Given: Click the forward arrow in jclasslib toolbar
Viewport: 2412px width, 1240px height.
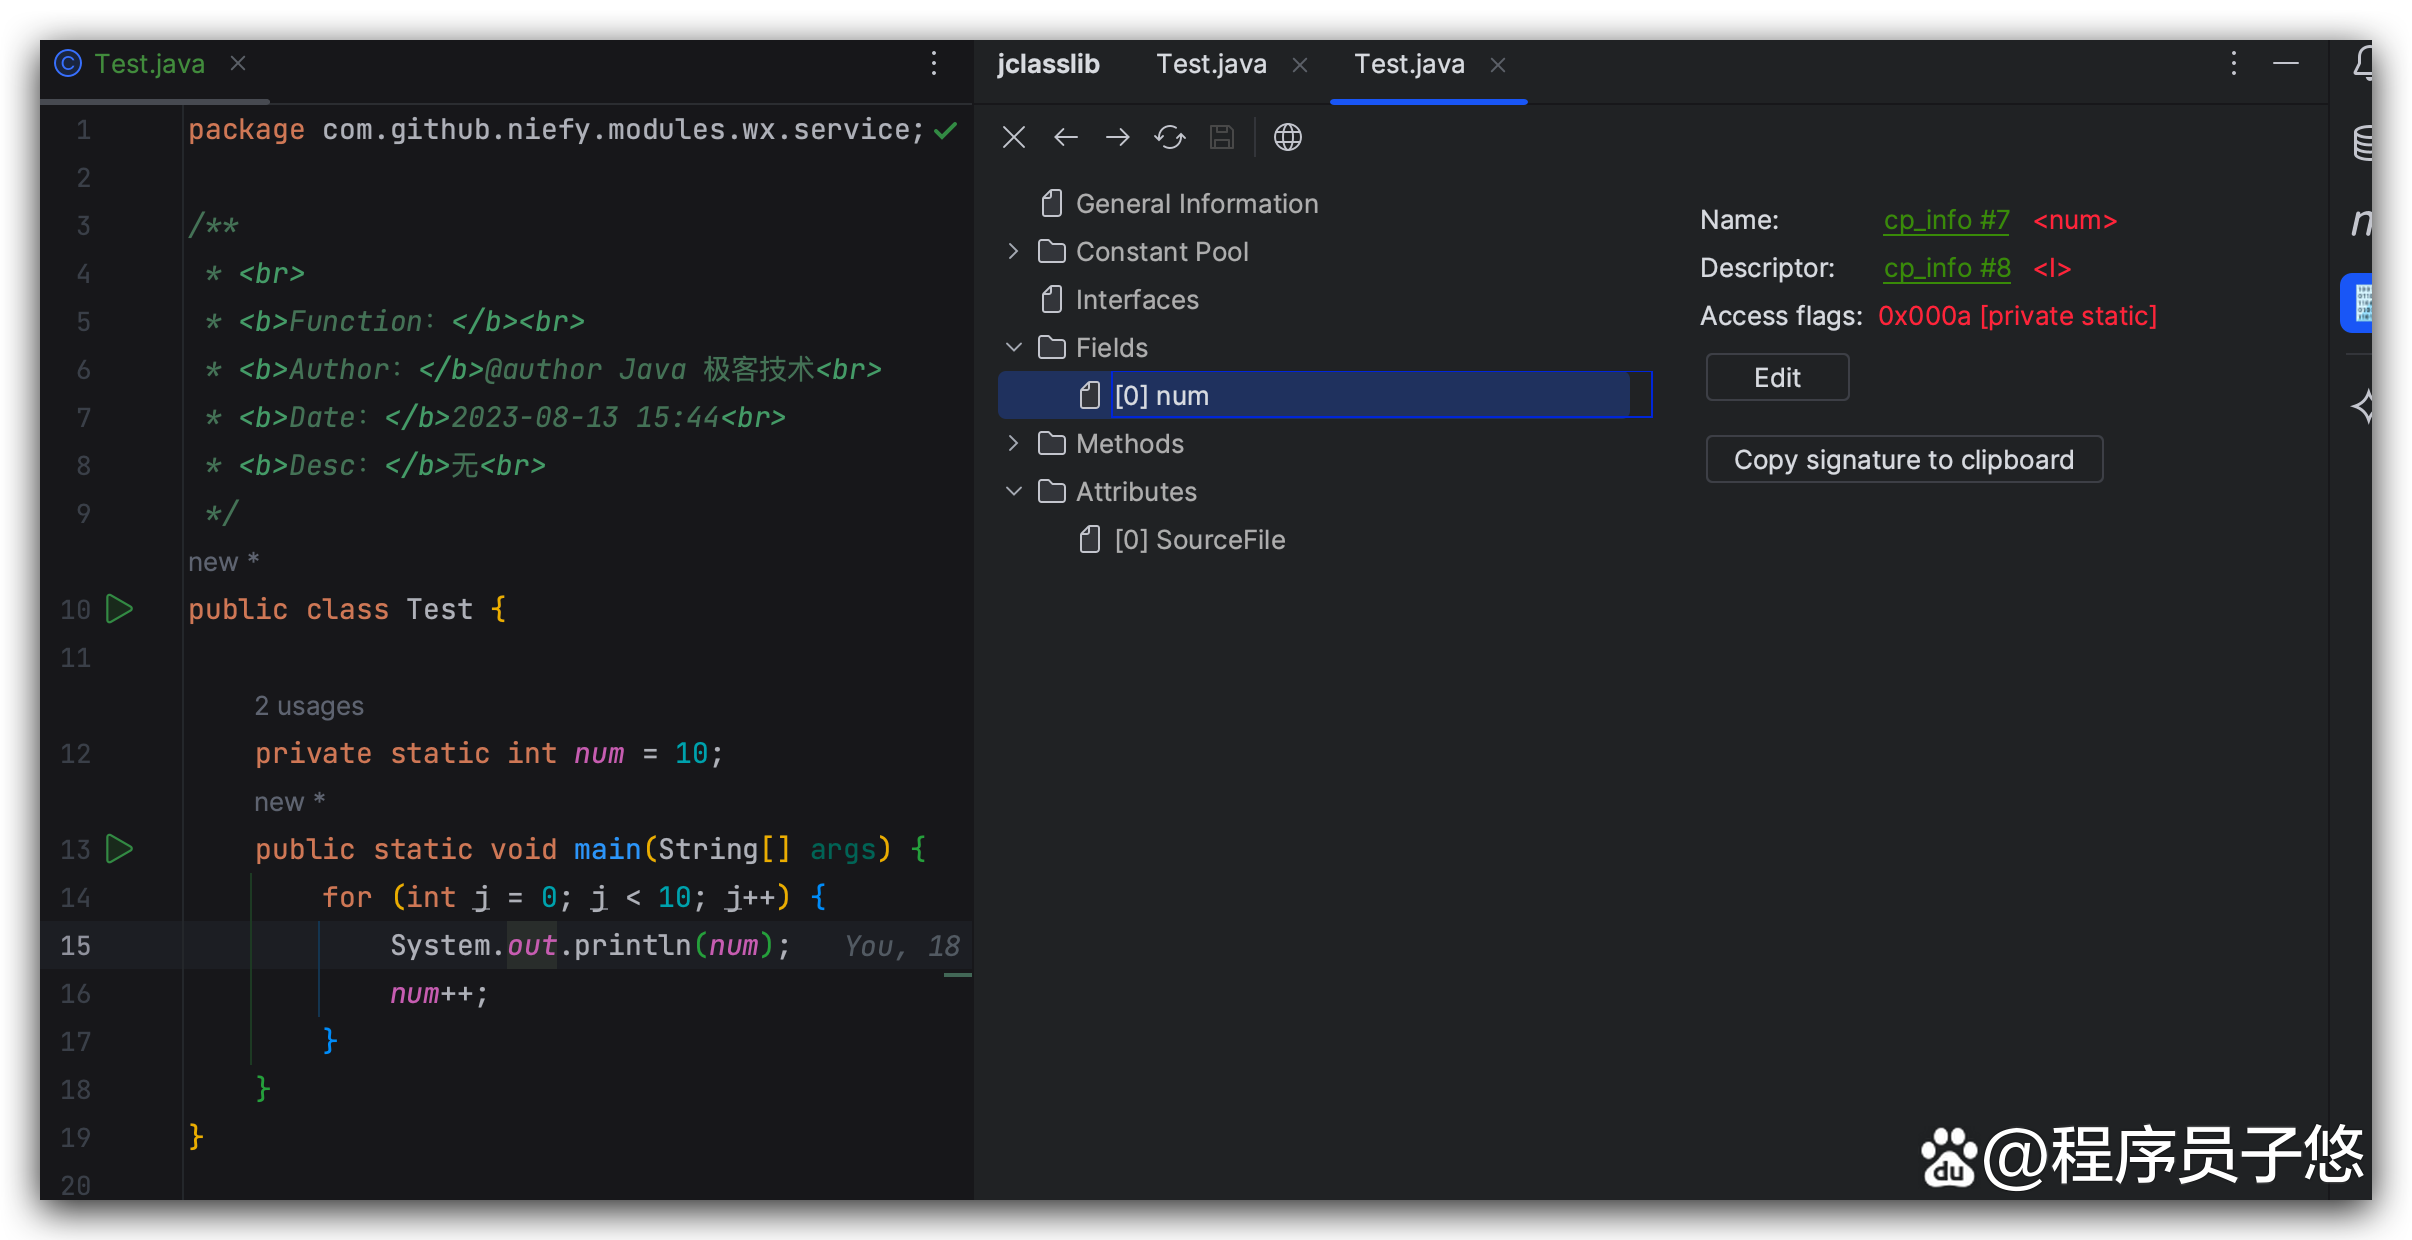Looking at the screenshot, I should click(x=1117, y=137).
